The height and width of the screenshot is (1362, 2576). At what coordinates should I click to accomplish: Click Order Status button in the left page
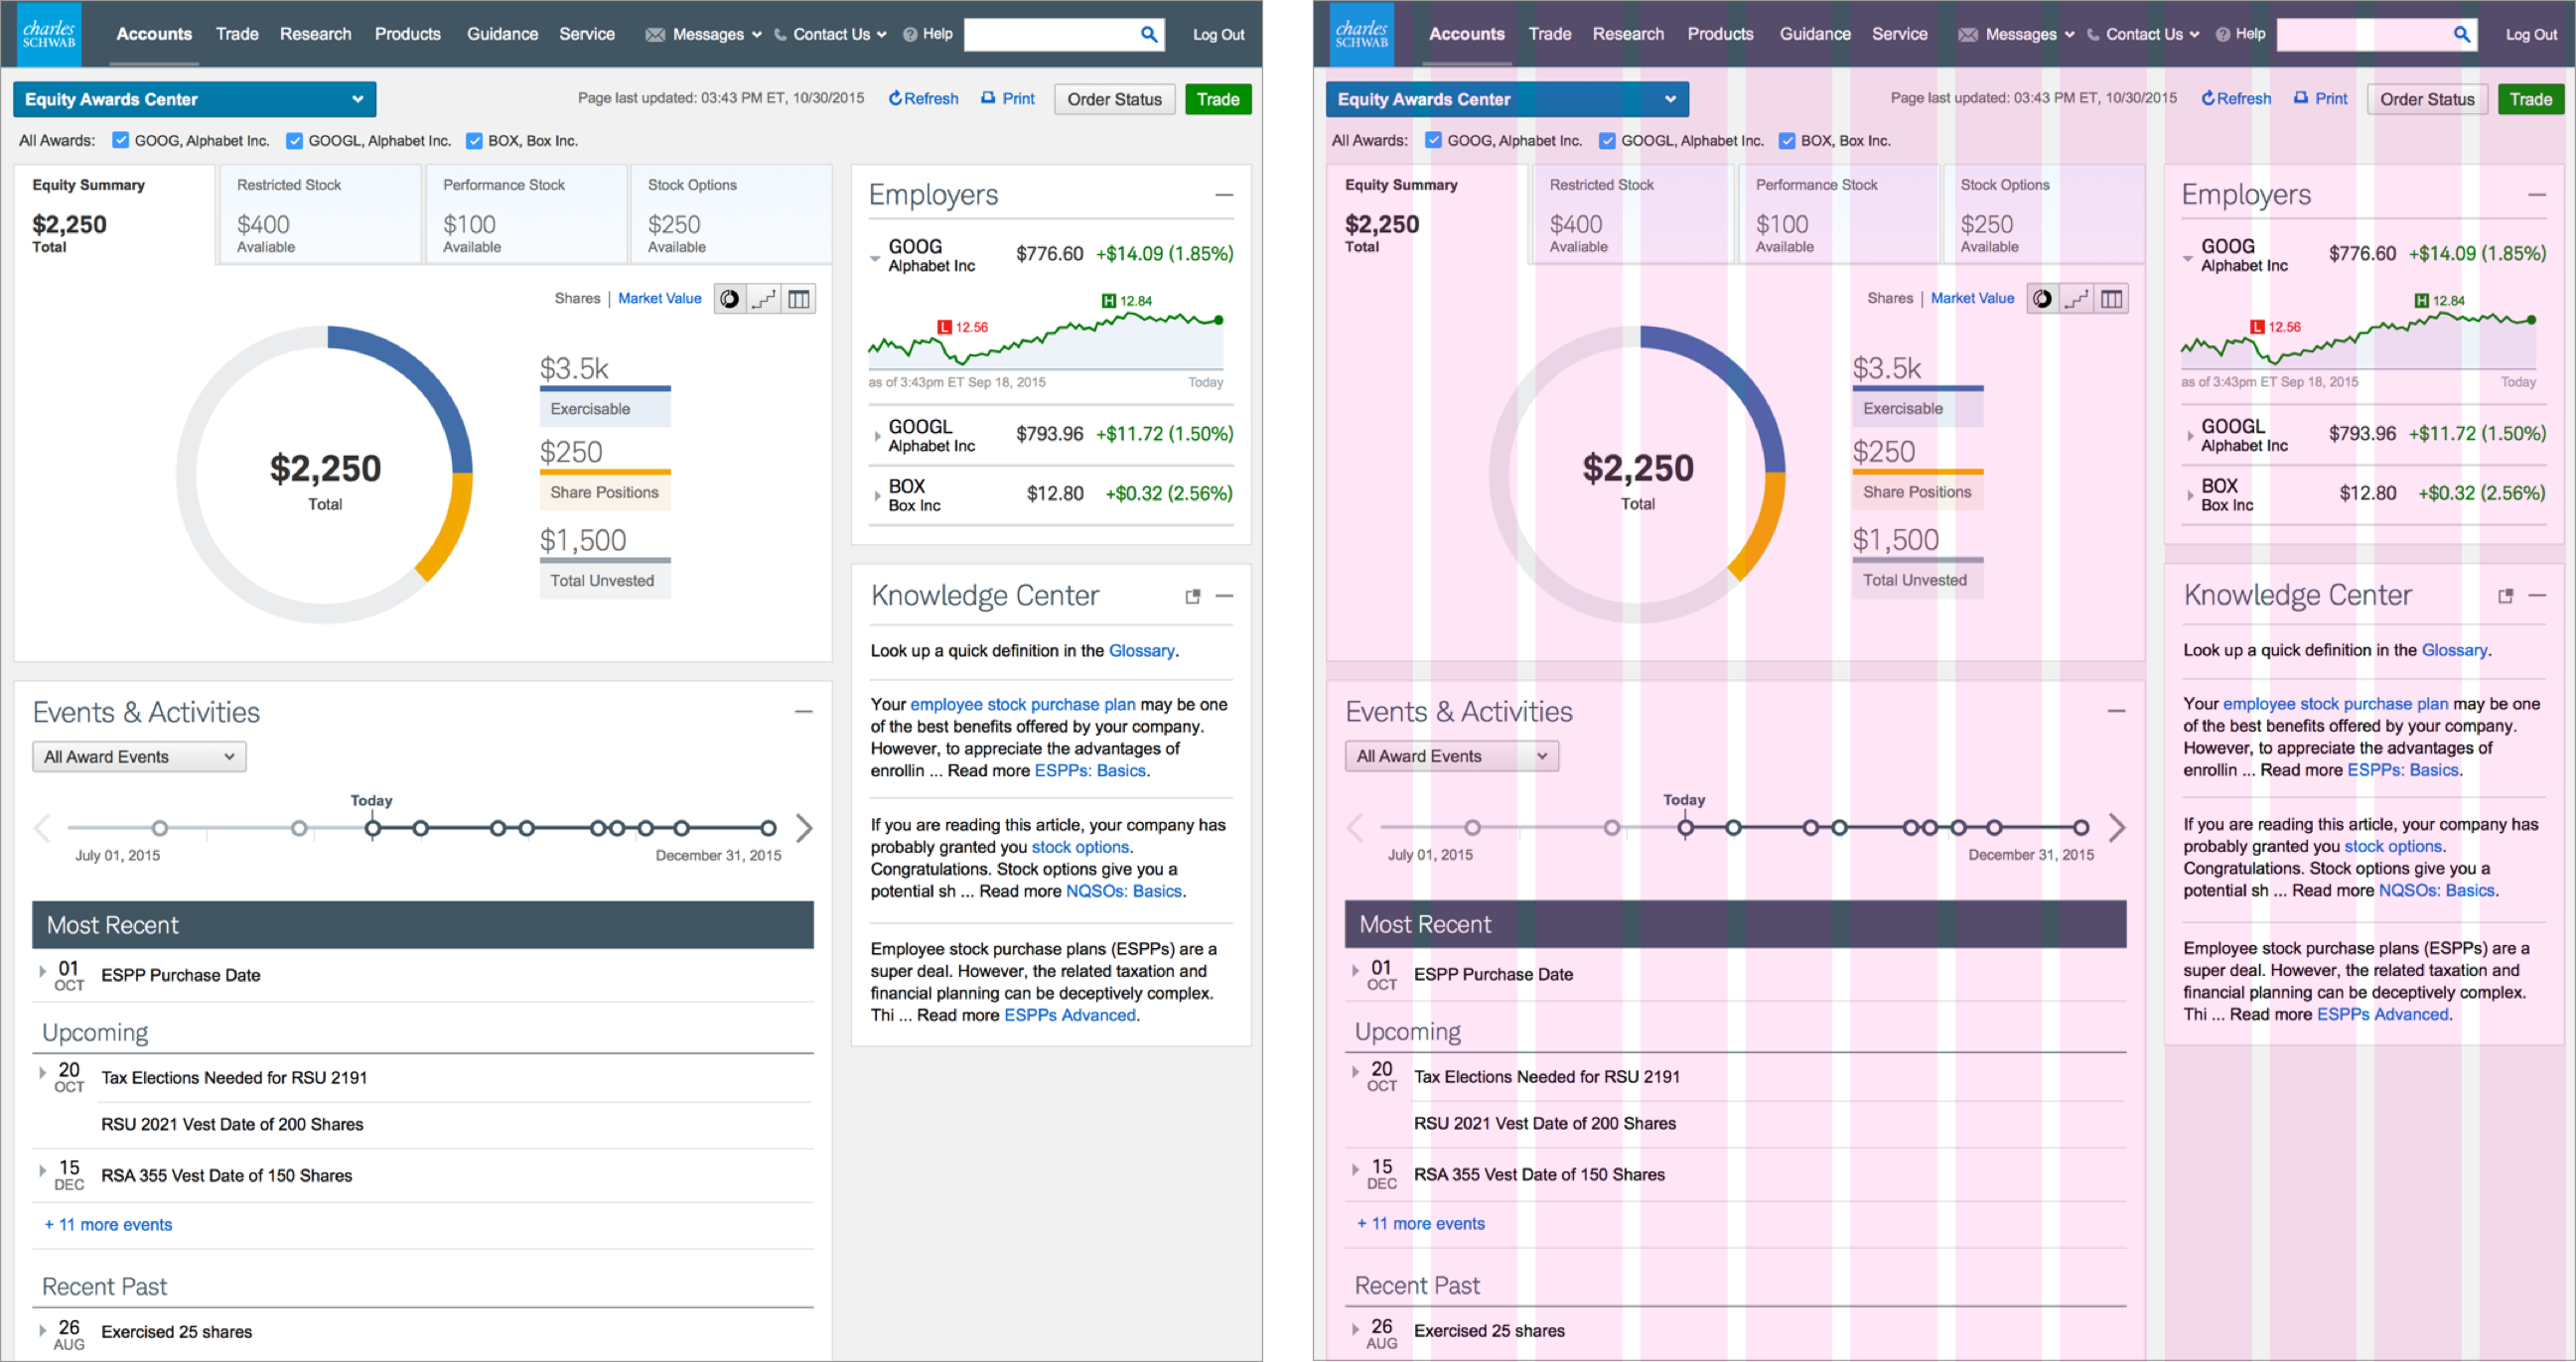(x=1114, y=99)
